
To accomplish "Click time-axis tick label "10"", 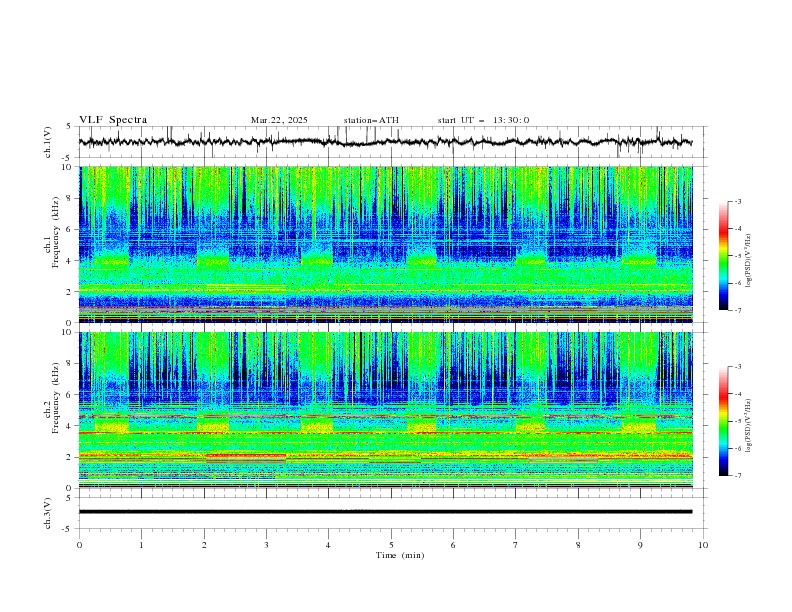I will click(703, 545).
